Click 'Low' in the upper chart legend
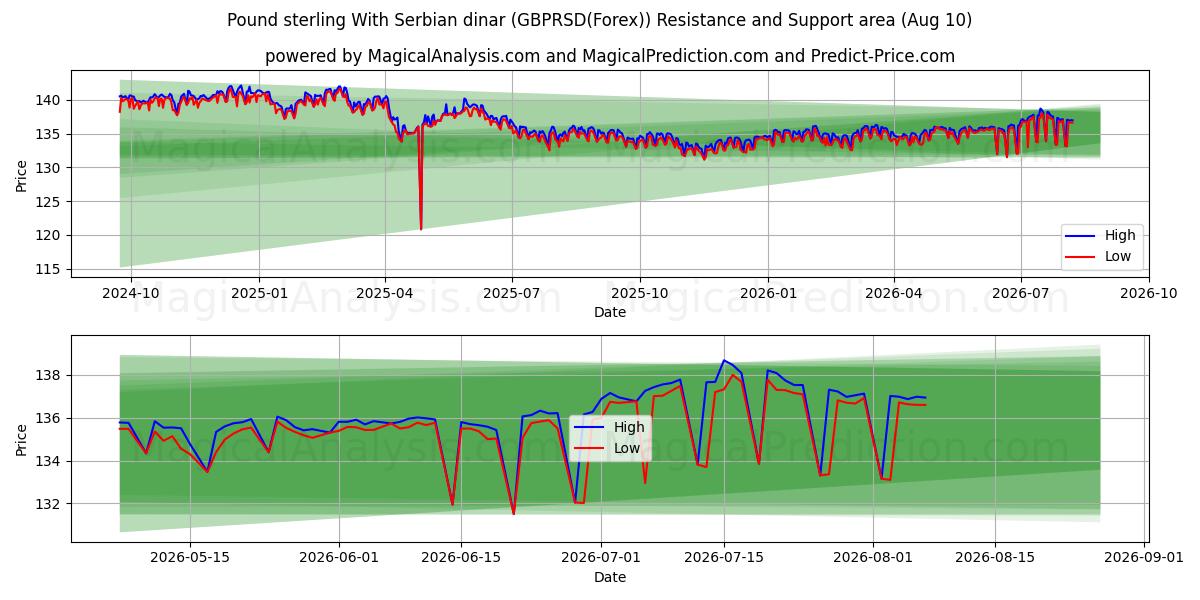 [x=1118, y=256]
